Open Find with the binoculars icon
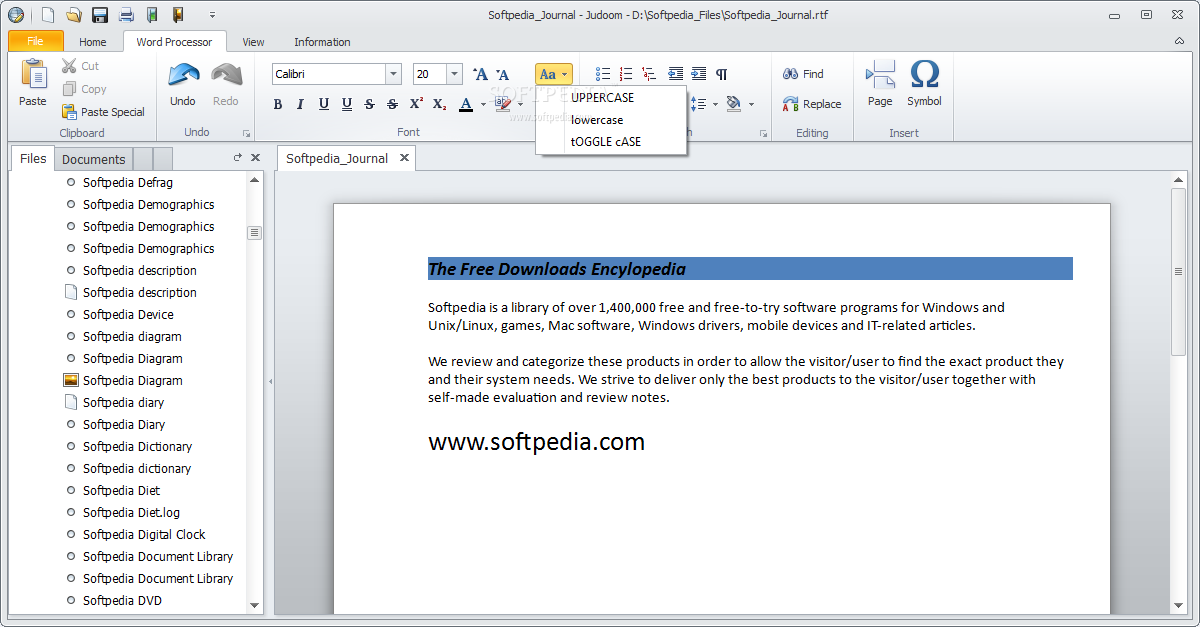The width and height of the screenshot is (1200, 627). tap(803, 74)
